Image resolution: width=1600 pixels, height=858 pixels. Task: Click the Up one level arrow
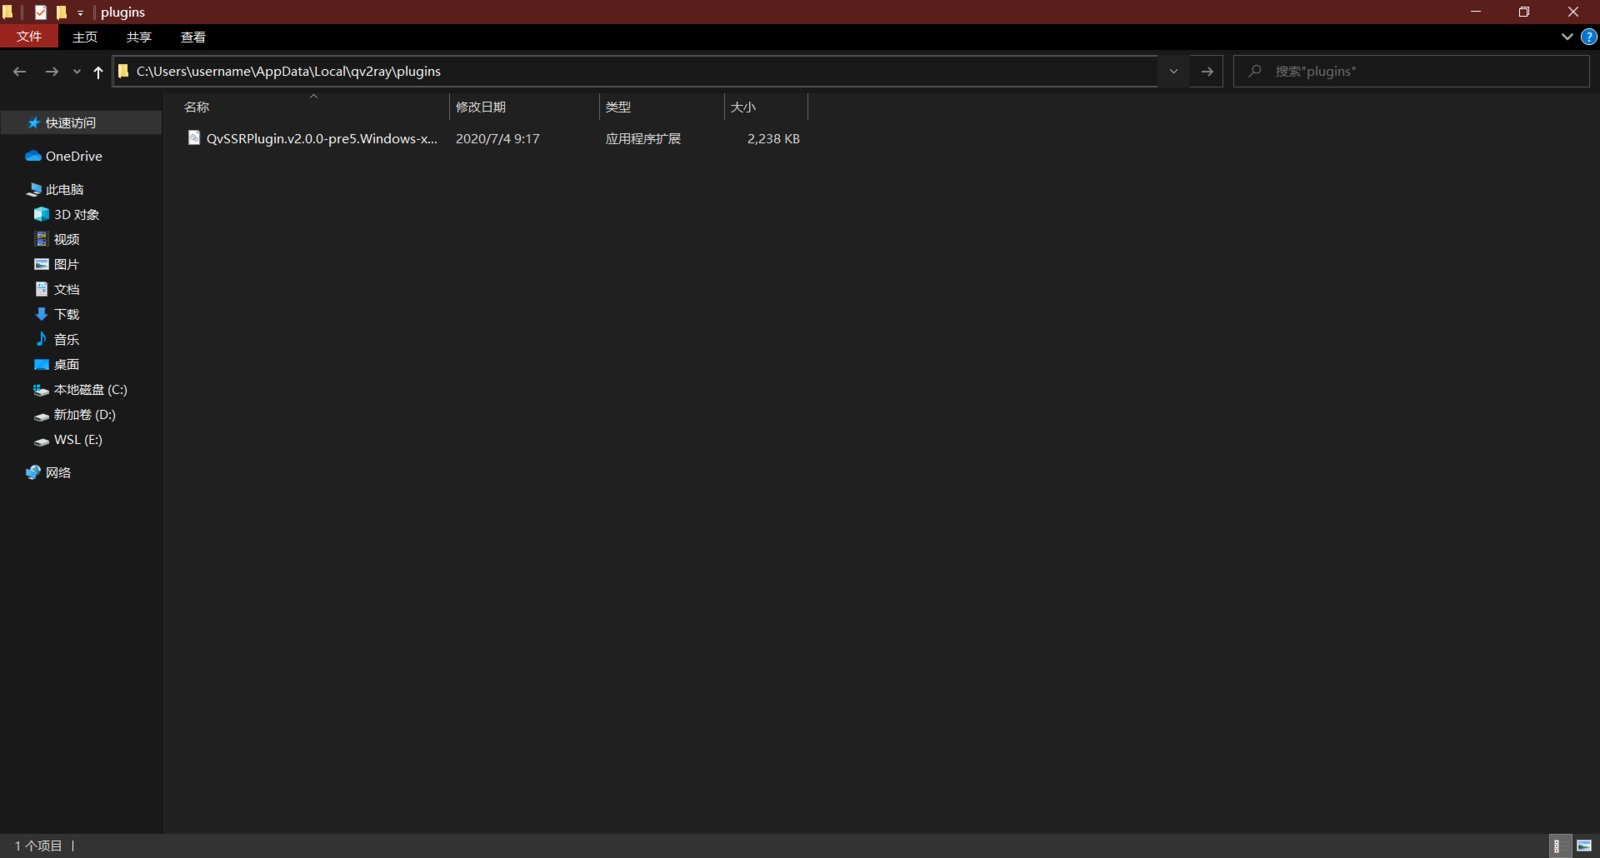point(98,72)
